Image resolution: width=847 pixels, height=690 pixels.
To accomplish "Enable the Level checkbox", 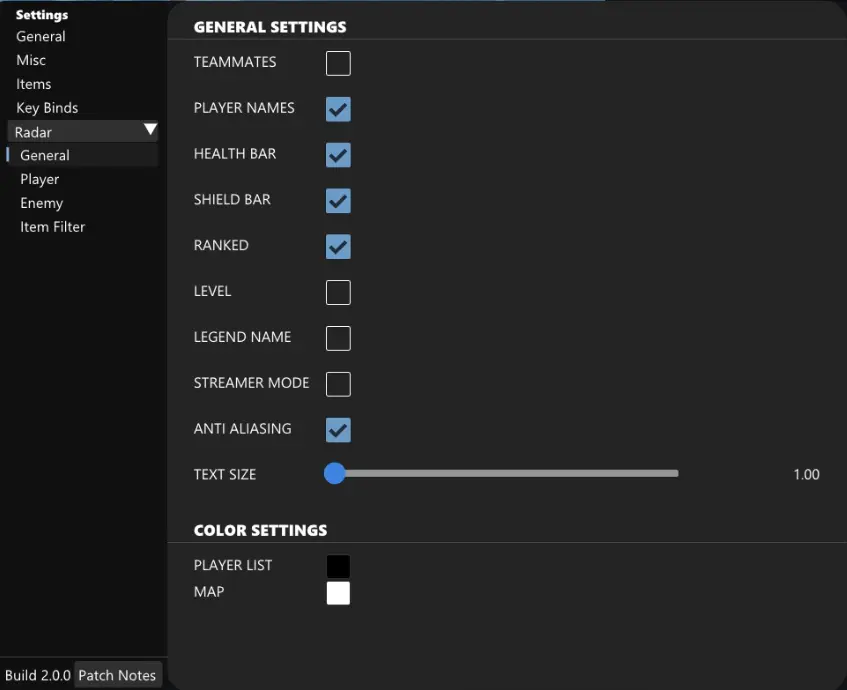I will pyautogui.click(x=338, y=292).
